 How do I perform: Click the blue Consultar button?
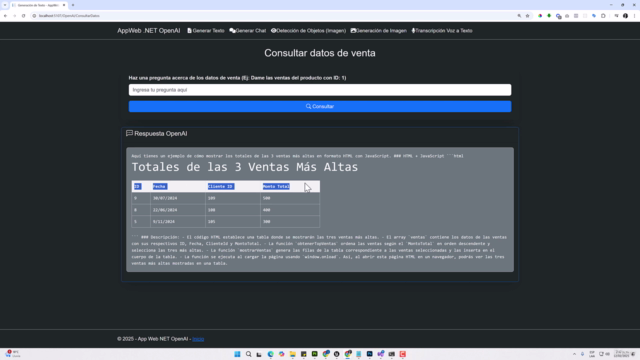pos(320,106)
